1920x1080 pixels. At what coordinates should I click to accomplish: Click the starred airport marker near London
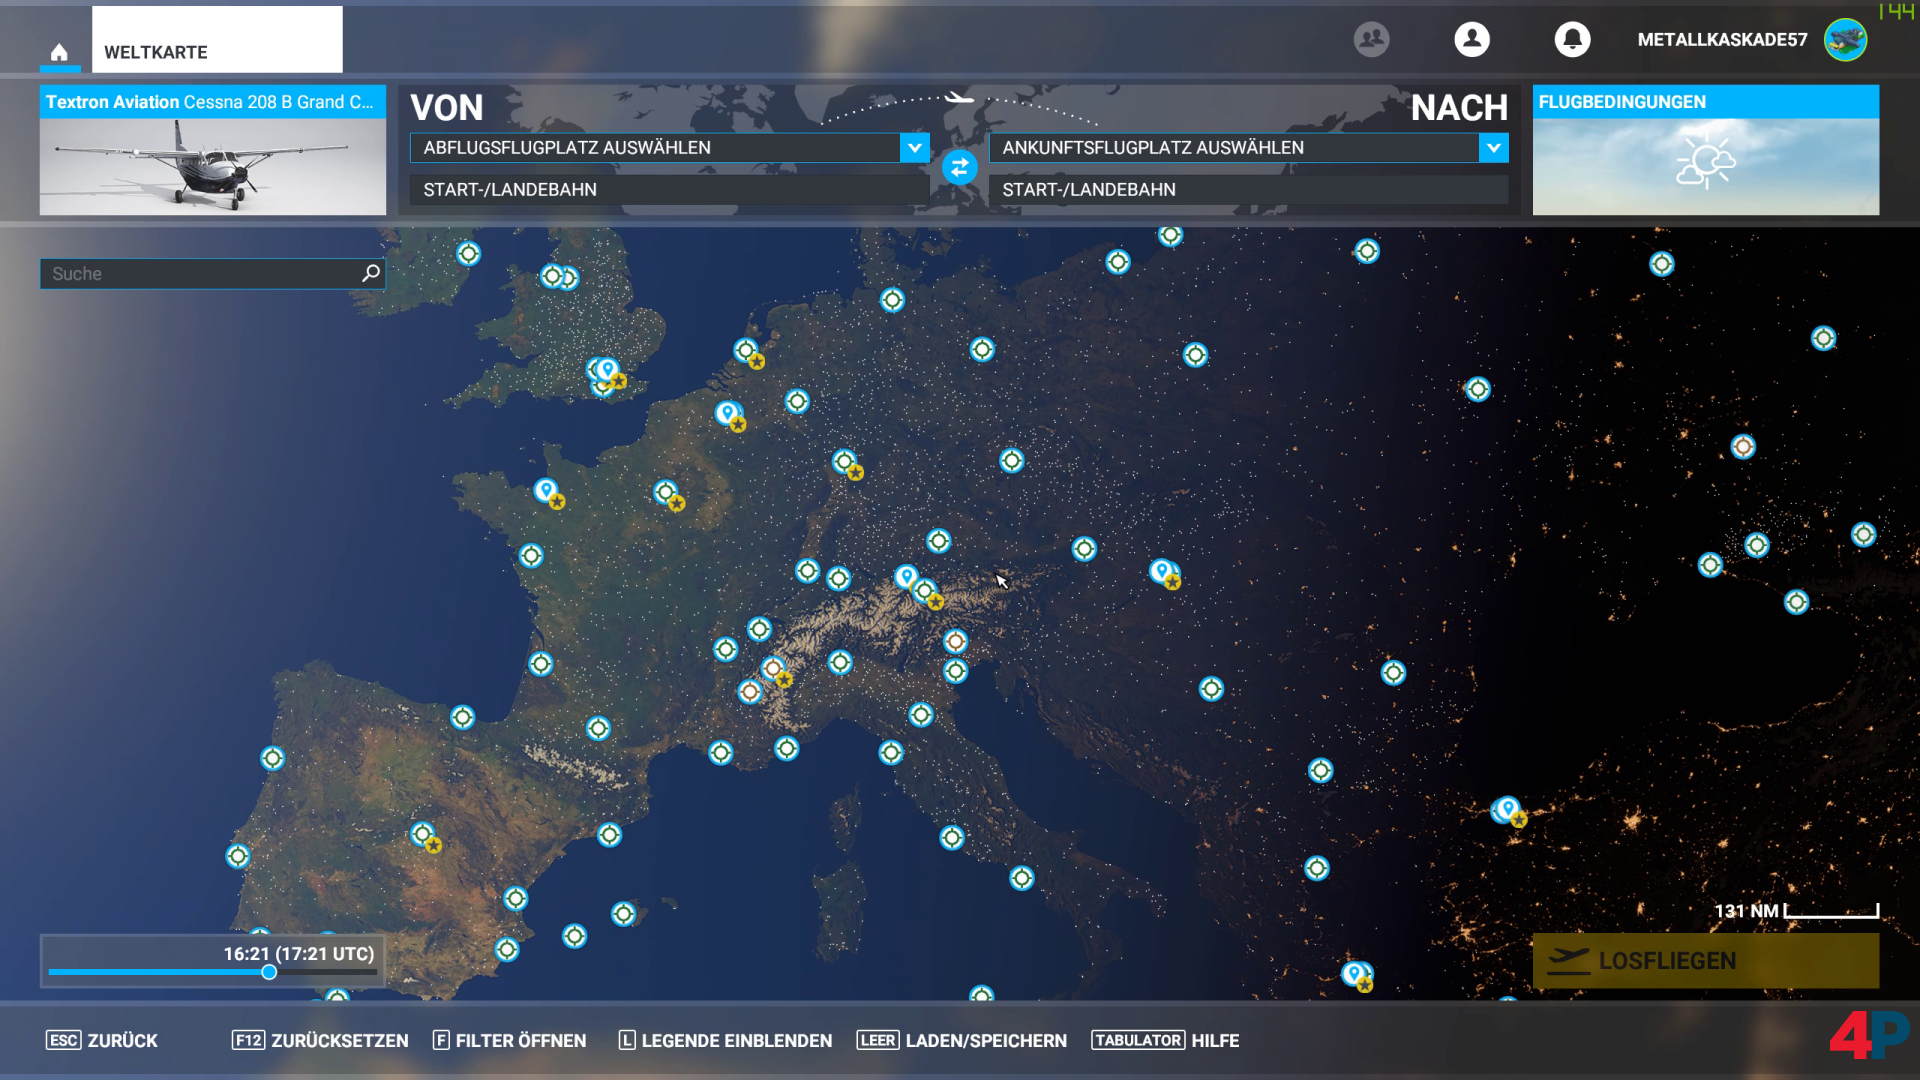[x=608, y=370]
